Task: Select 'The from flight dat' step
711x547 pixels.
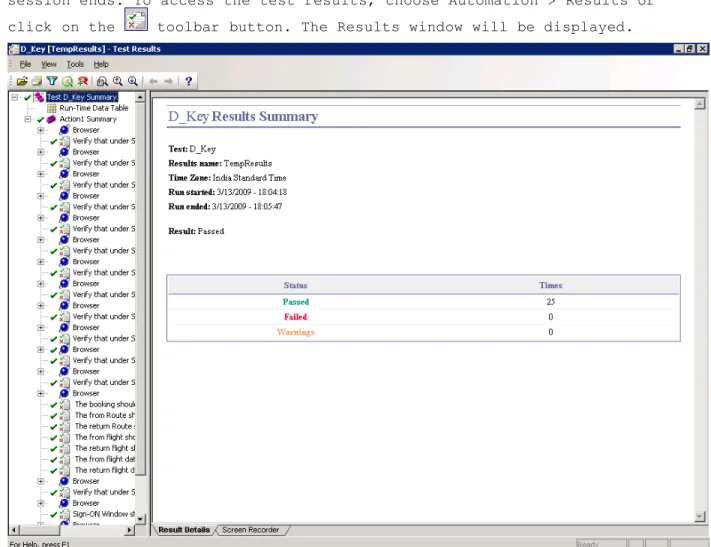Action: (x=105, y=459)
